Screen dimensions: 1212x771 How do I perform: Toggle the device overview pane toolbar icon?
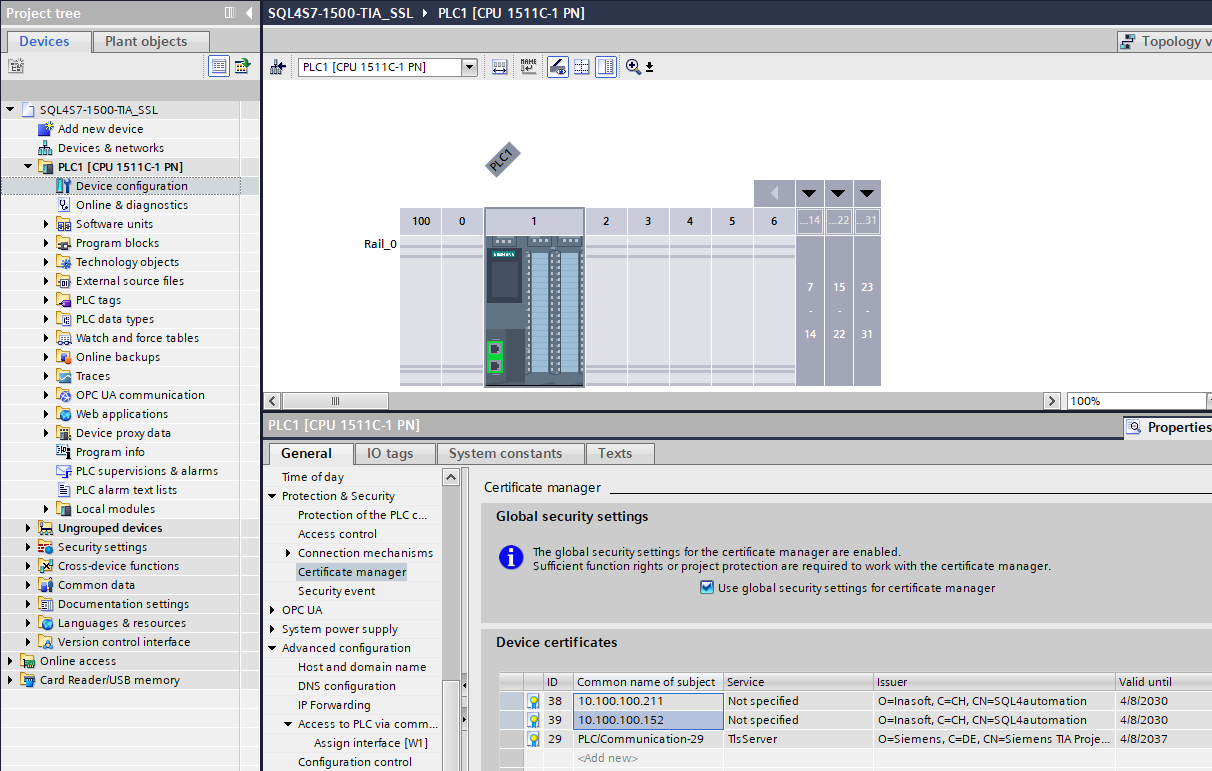pos(606,67)
